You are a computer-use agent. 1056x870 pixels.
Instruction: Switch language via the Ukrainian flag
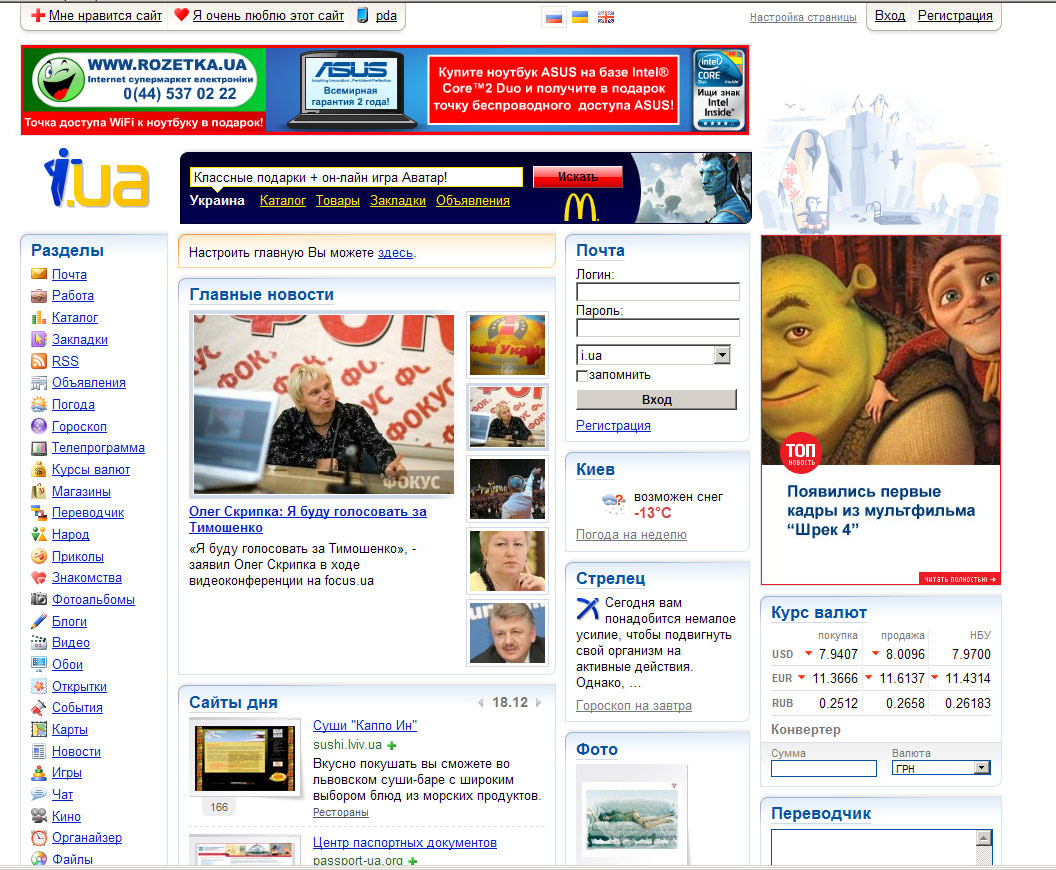click(579, 17)
